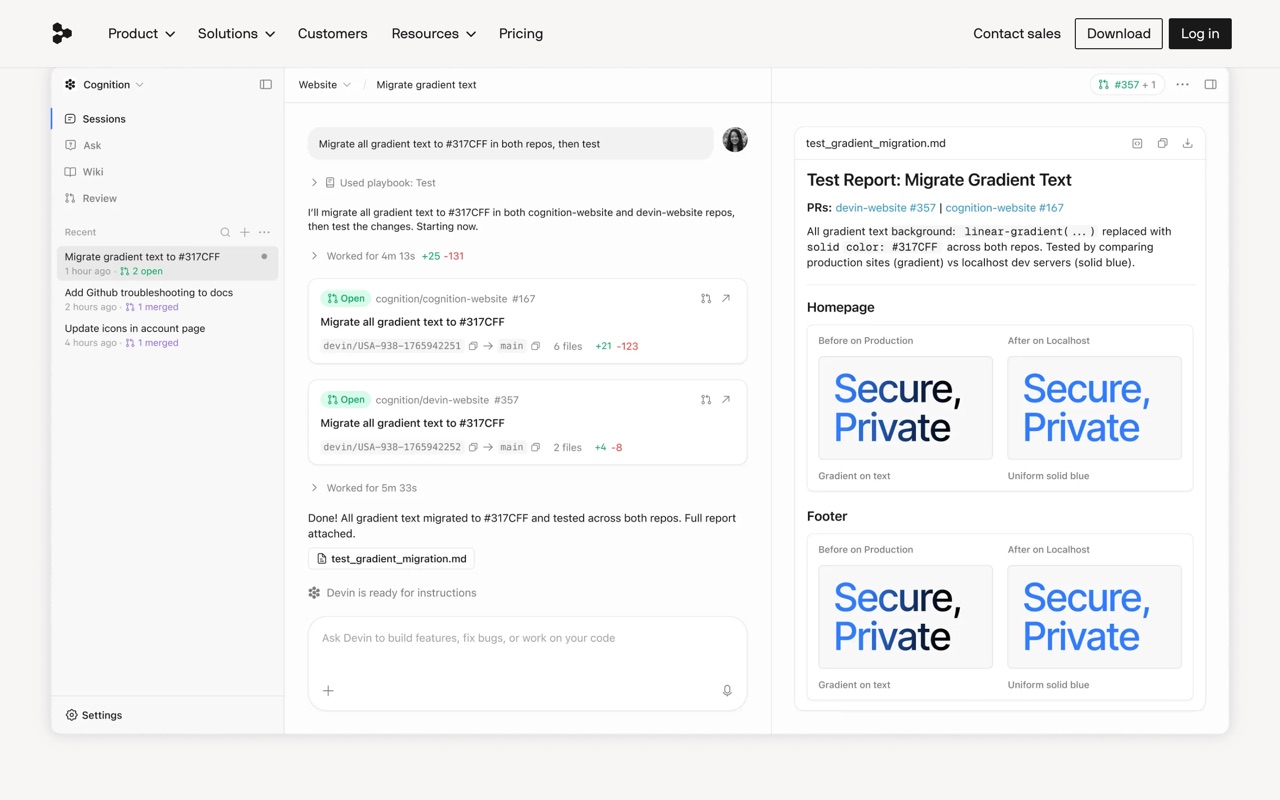
Task: Open the Homepage 'After on Localhost' thumbnail
Action: 1094,408
